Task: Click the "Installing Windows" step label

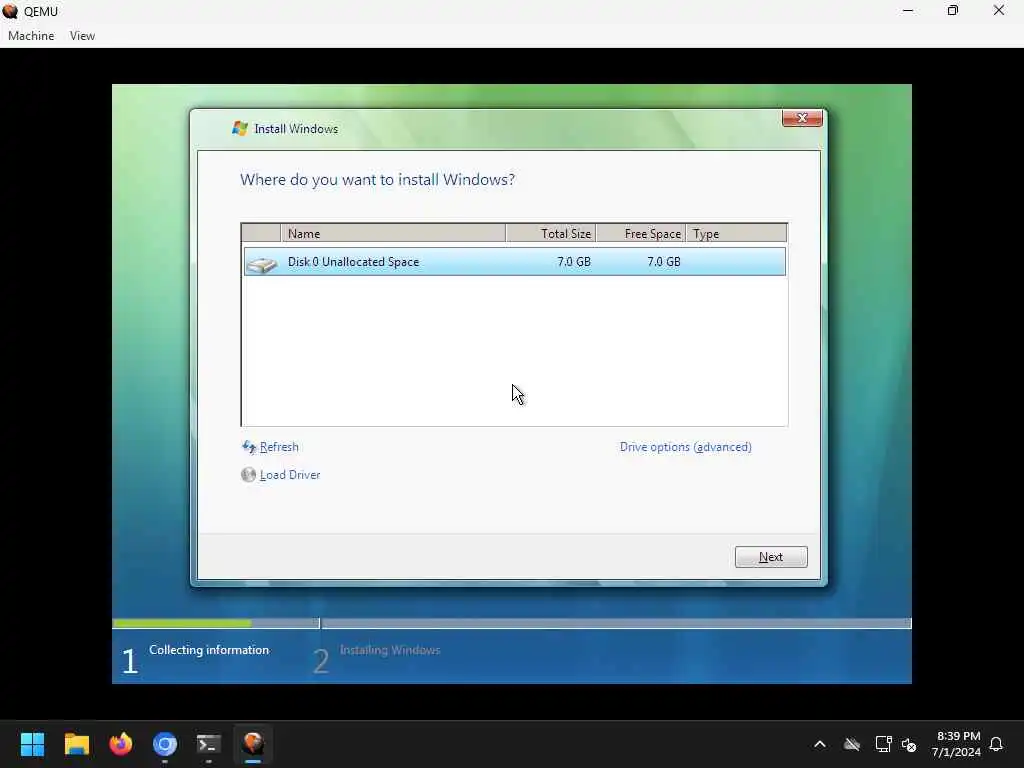Action: 390,650
